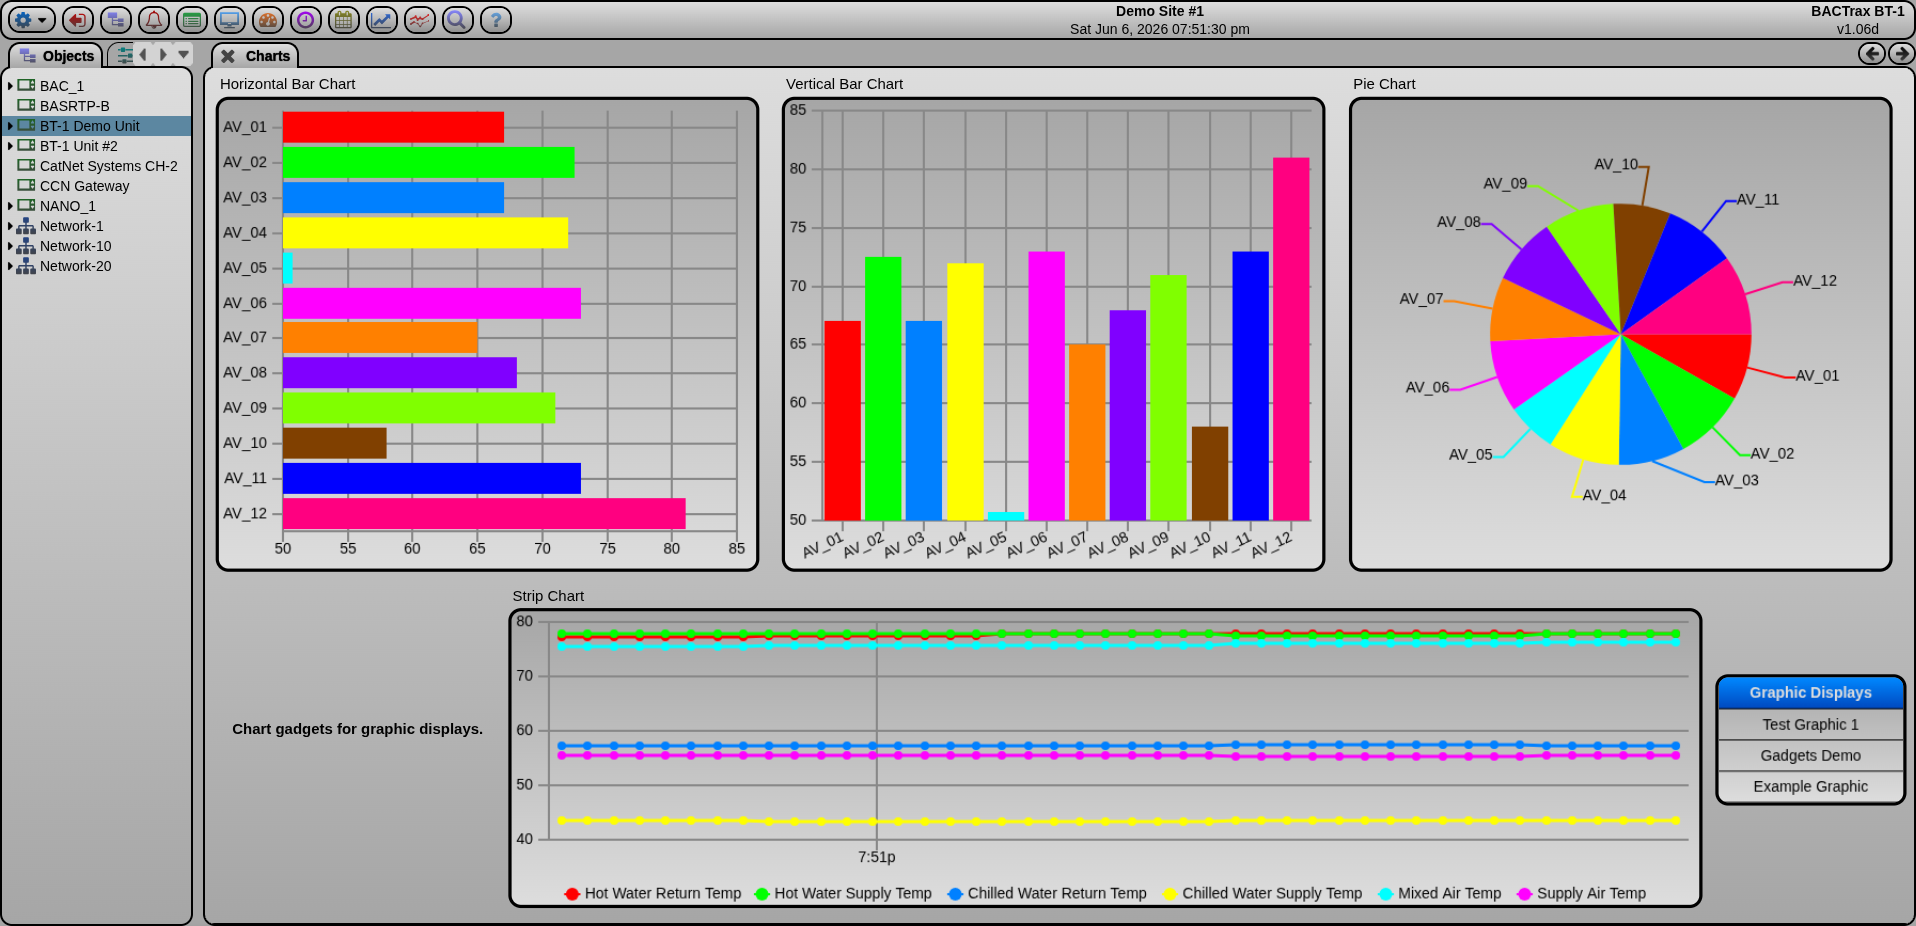1916x926 pixels.
Task: Expand the NANO_1 tree node
Action: coord(10,206)
